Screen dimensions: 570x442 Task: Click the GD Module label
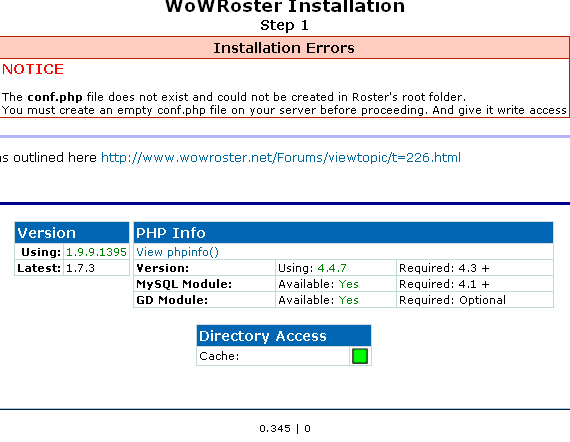172,300
